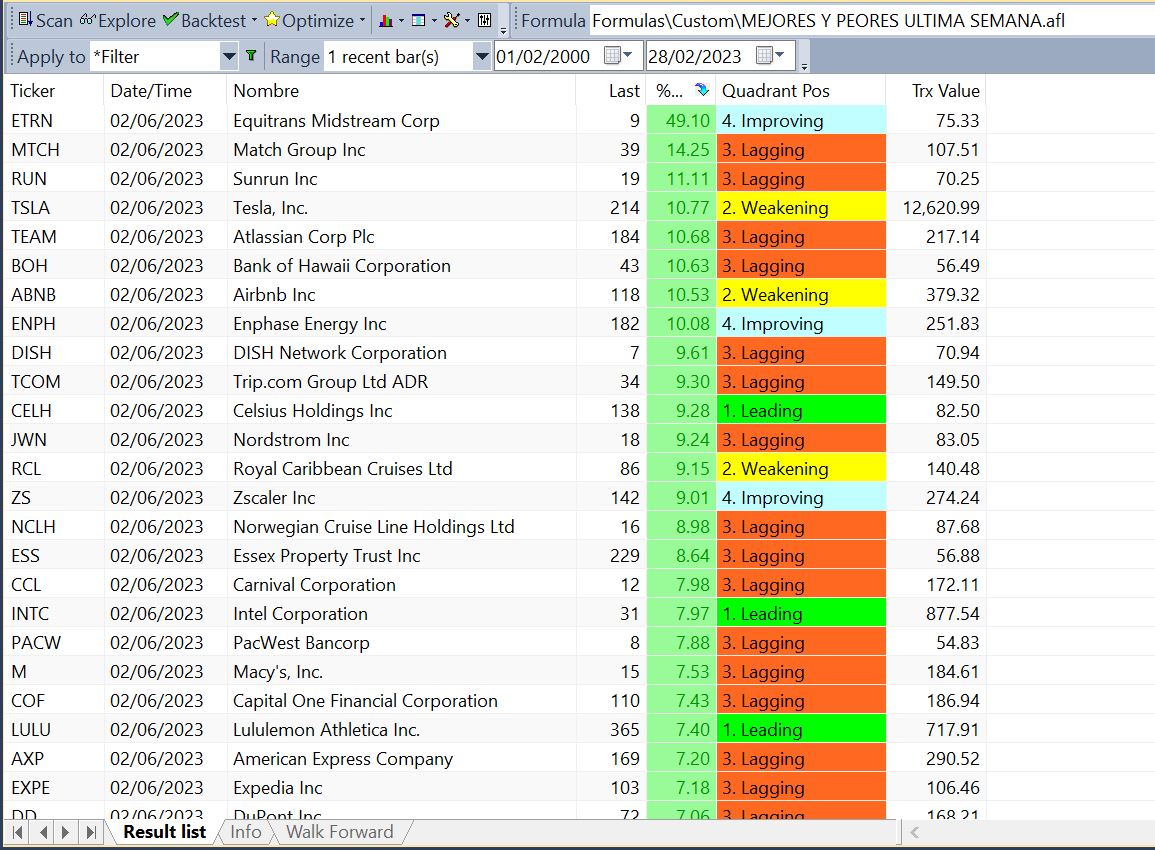Run the Scan analysis
1155x850 pixels.
pos(45,21)
